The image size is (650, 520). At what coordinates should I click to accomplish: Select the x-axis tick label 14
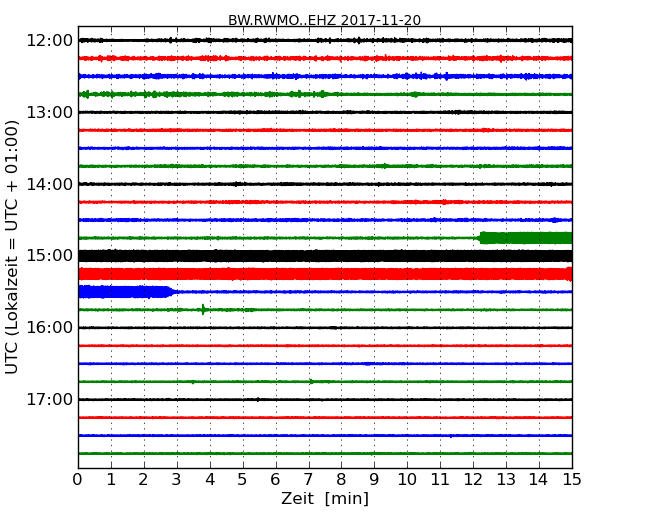(539, 479)
